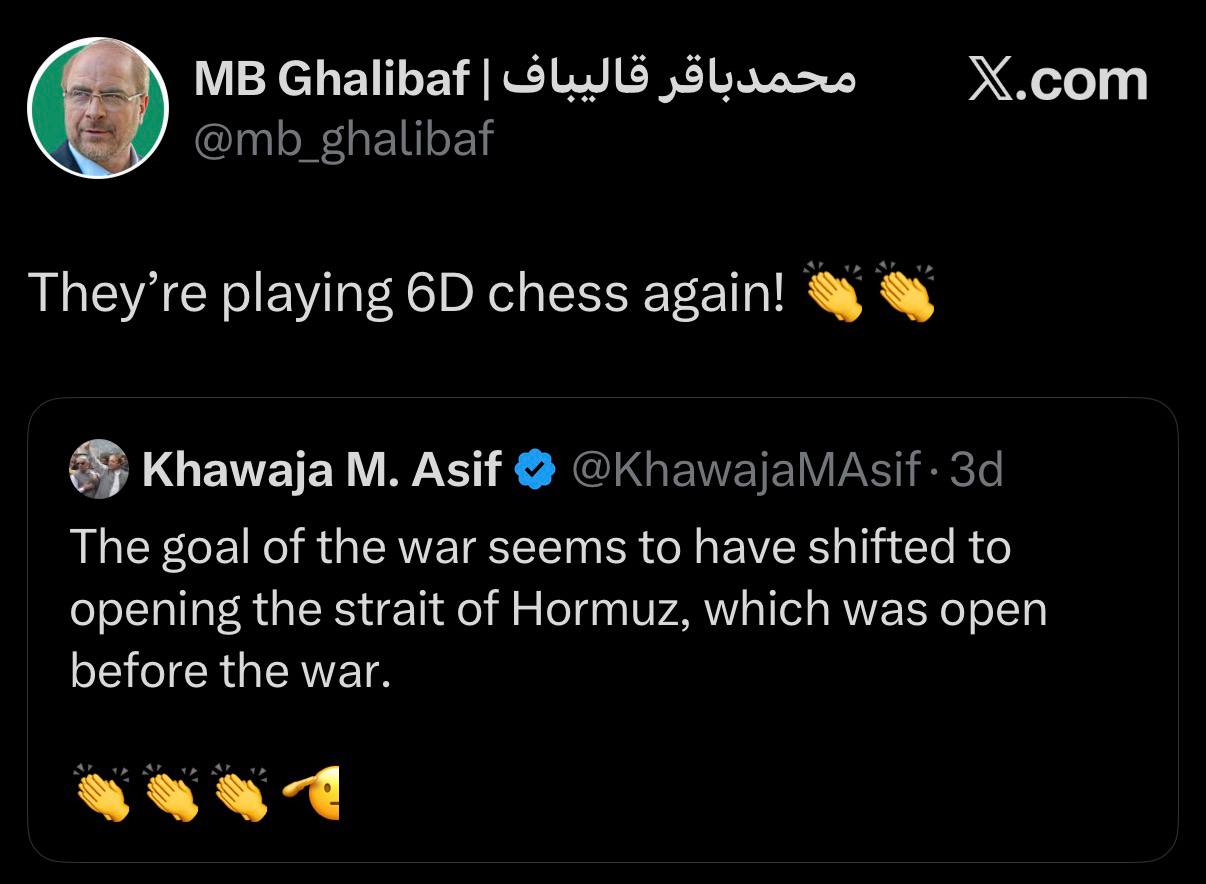This screenshot has width=1206, height=884.
Task: Open the @KhawajaMAsif handle link
Action: (x=745, y=469)
